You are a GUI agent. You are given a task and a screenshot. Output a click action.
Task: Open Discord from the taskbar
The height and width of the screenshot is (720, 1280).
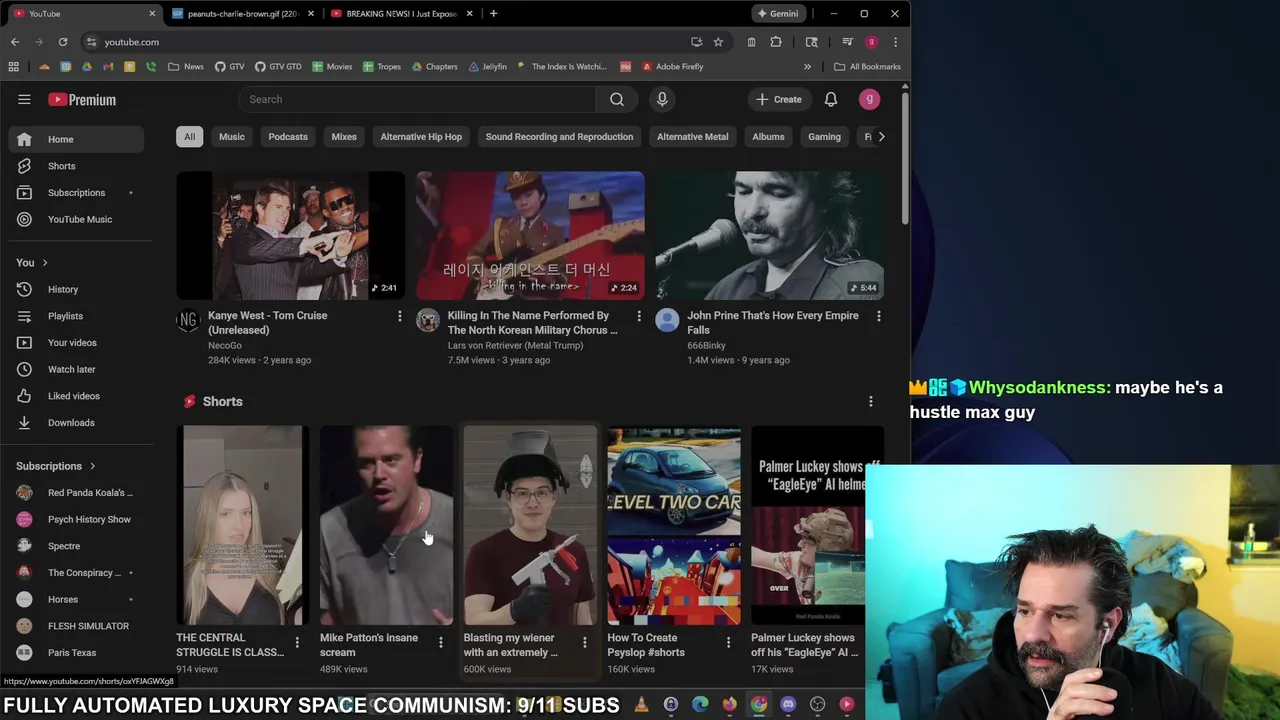(x=788, y=704)
